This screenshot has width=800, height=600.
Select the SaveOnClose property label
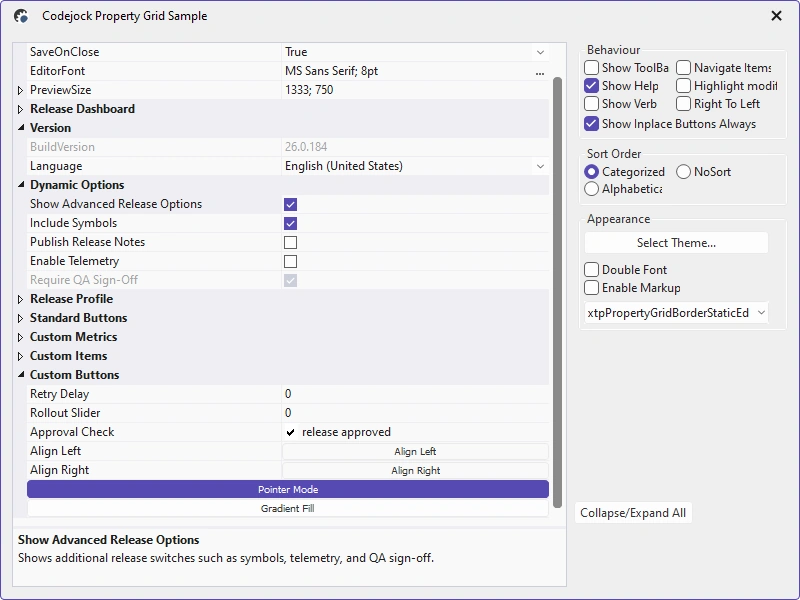point(64,52)
